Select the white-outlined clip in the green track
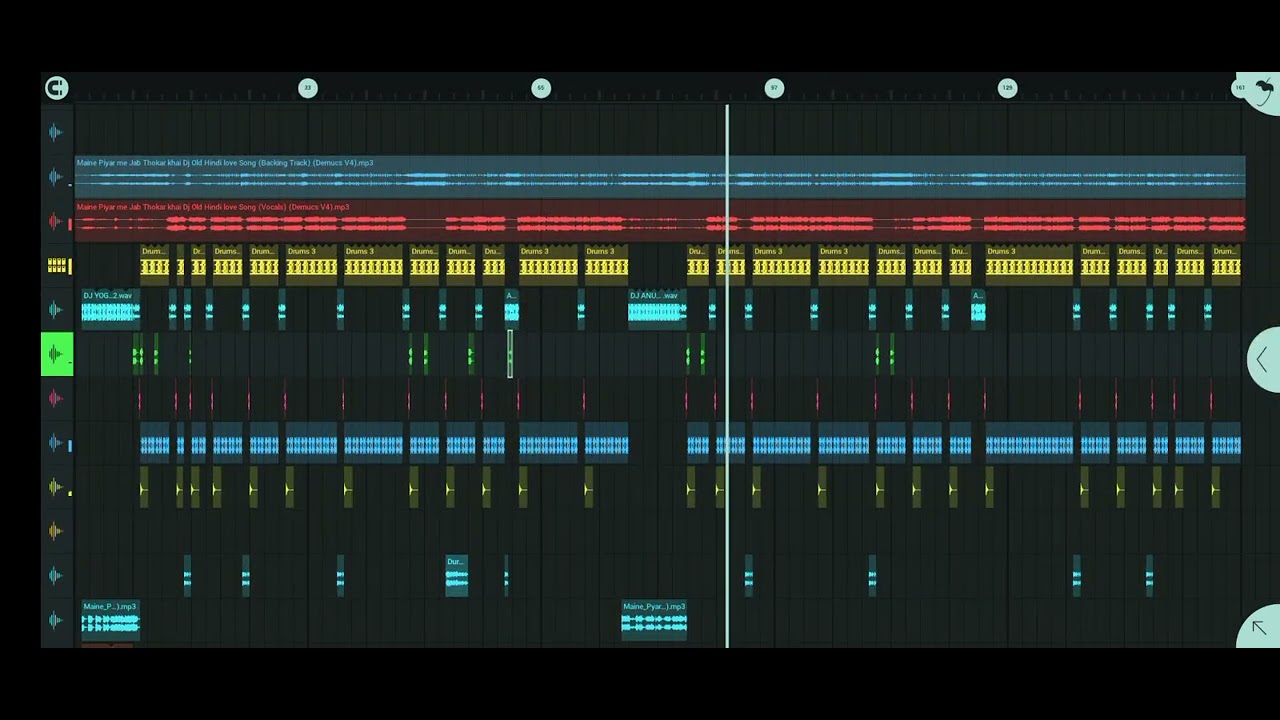The image size is (1280, 720). coord(510,354)
